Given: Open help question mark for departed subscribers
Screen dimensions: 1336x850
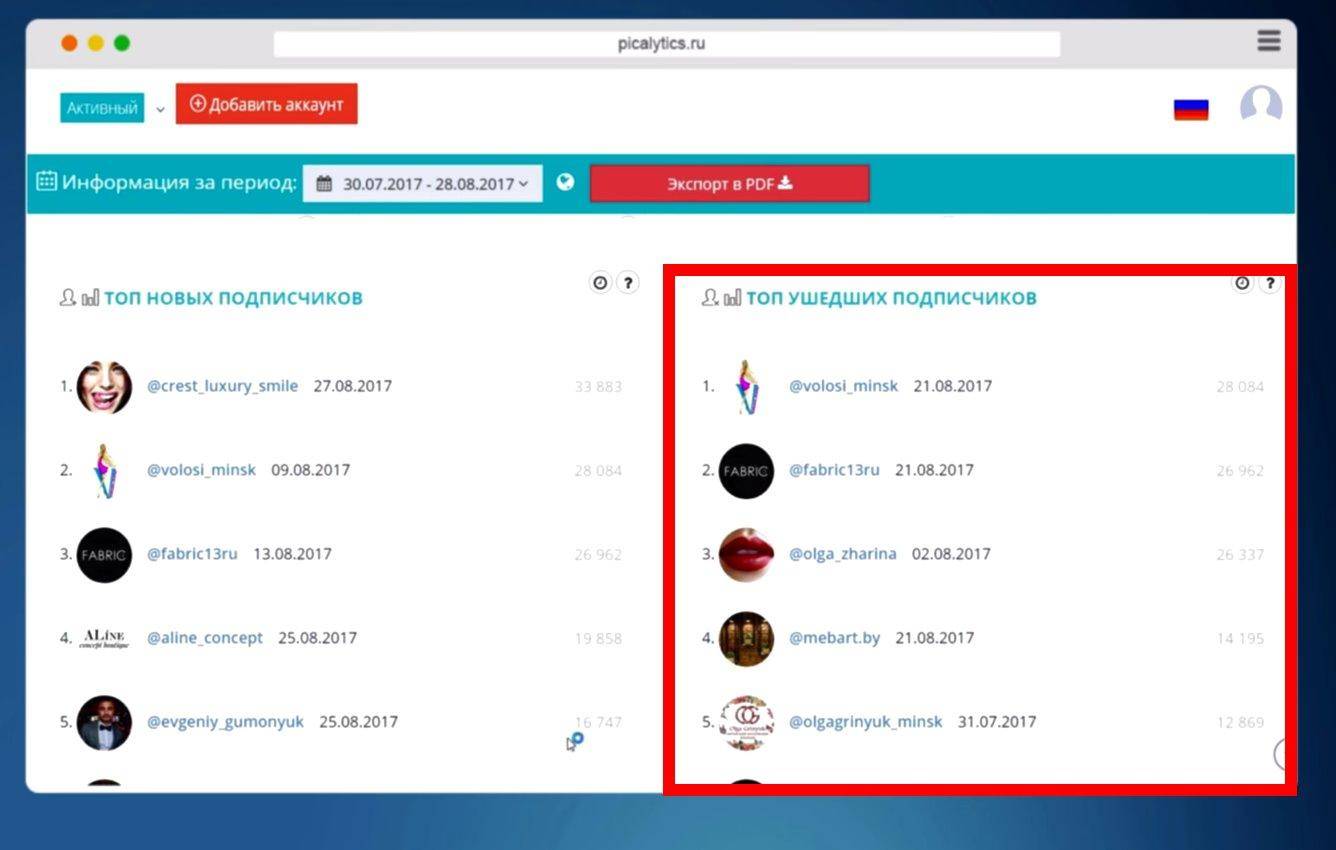Looking at the screenshot, I should pyautogui.click(x=1269, y=283).
